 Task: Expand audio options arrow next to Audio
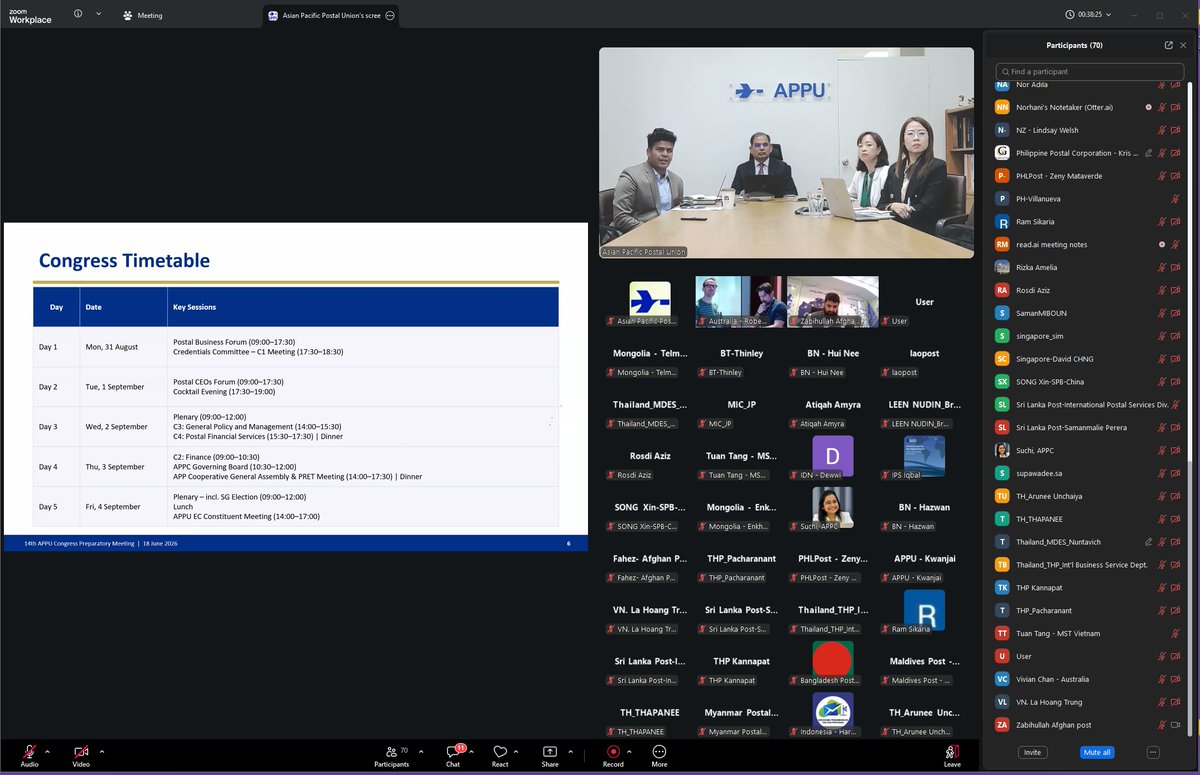(x=47, y=752)
